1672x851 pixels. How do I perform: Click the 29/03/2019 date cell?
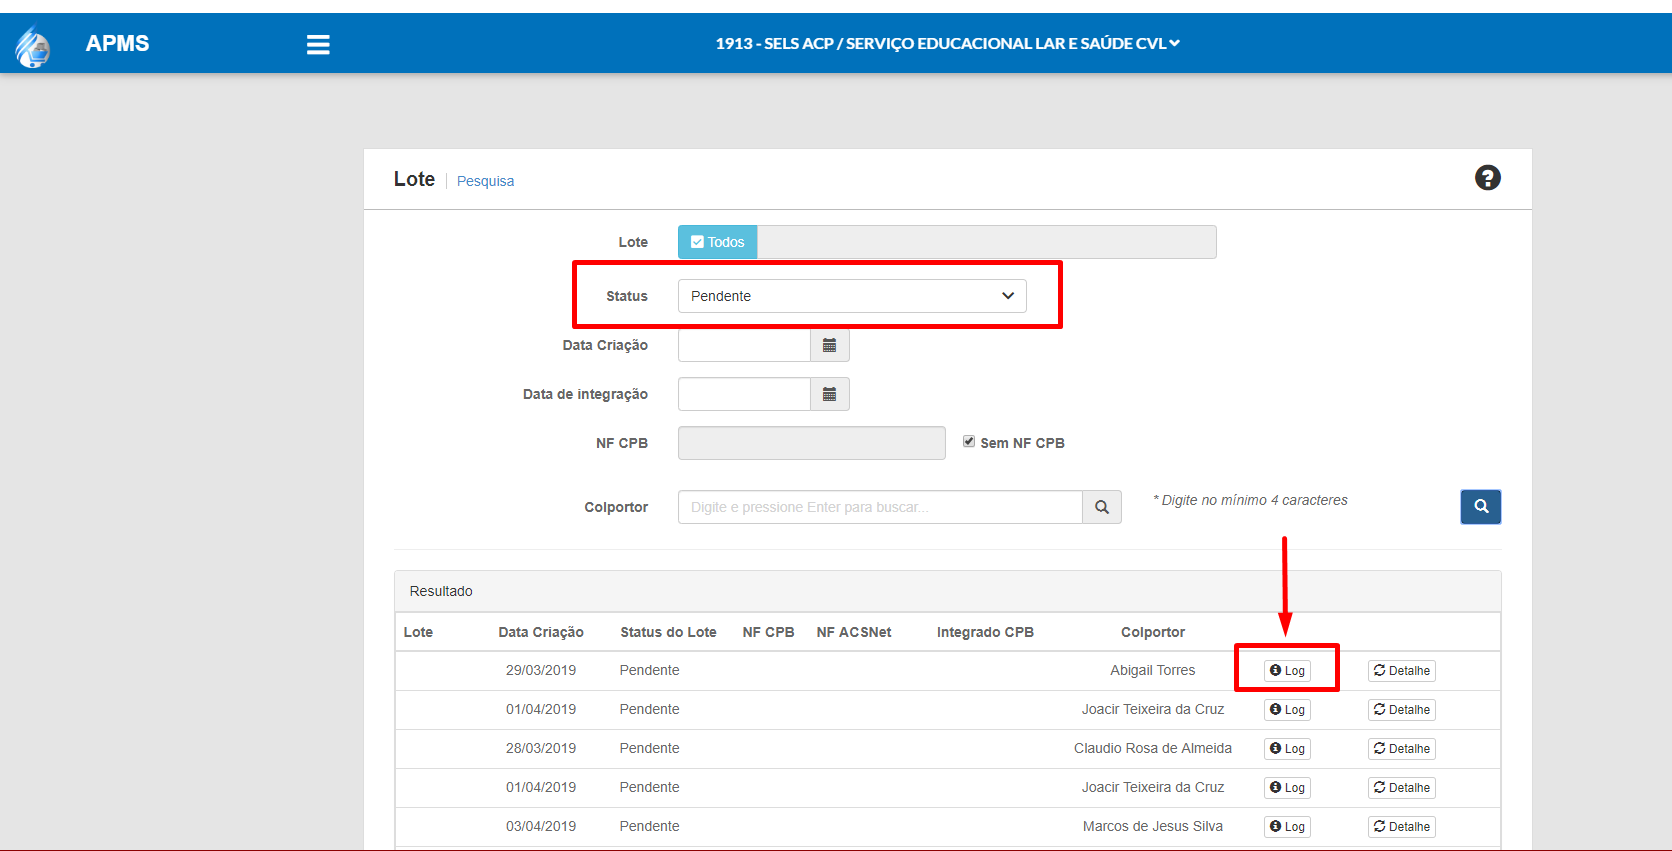pos(541,670)
